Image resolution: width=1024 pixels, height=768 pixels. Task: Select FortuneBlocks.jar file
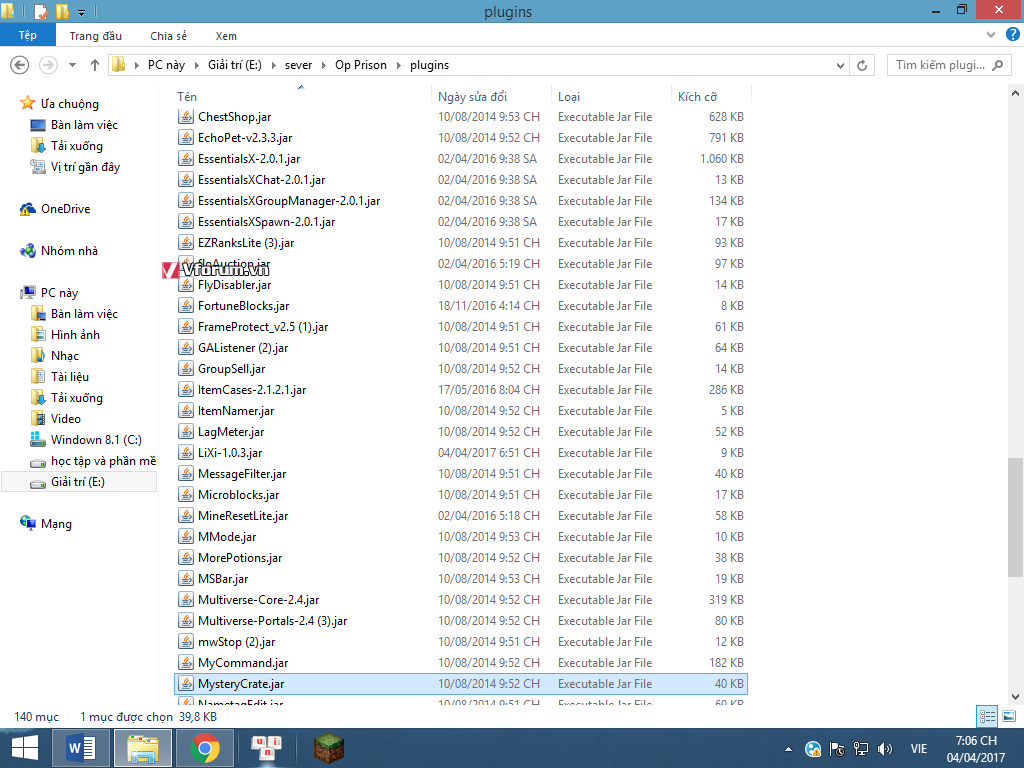click(x=460, y=306)
